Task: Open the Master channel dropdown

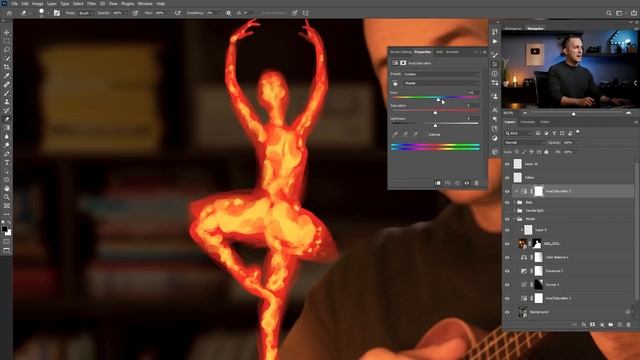Action: click(x=441, y=83)
